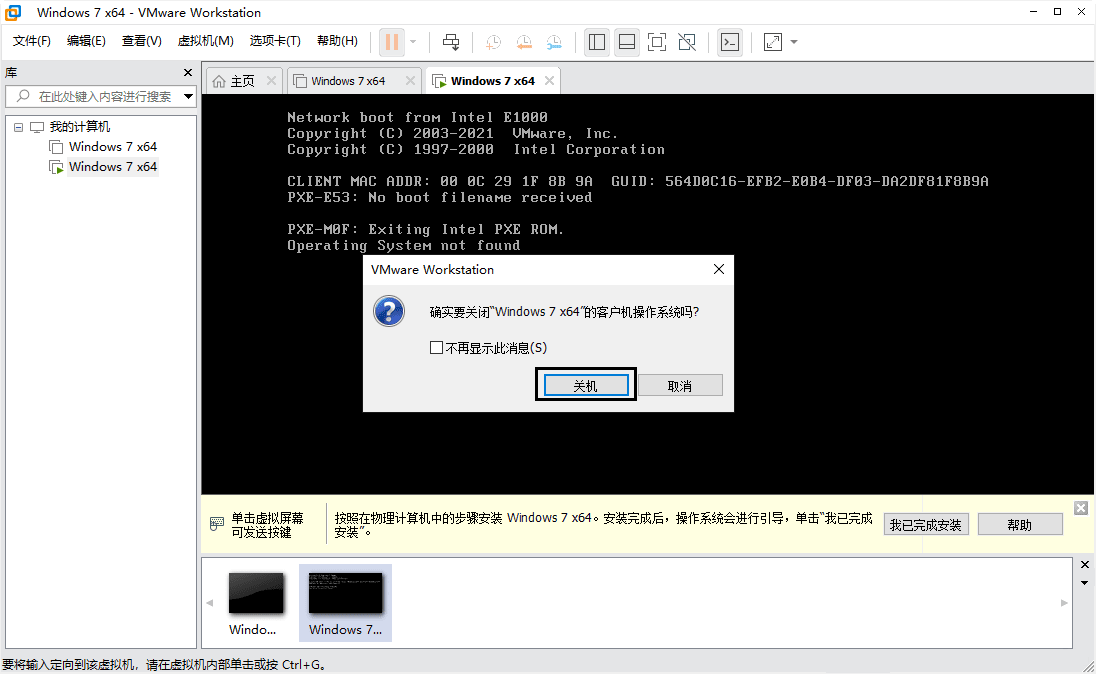
Task: Close the thumbnail bar
Action: tap(1085, 565)
